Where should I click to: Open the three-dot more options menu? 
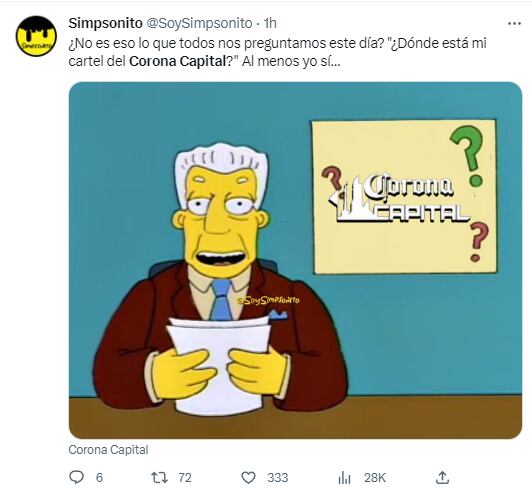tap(514, 23)
